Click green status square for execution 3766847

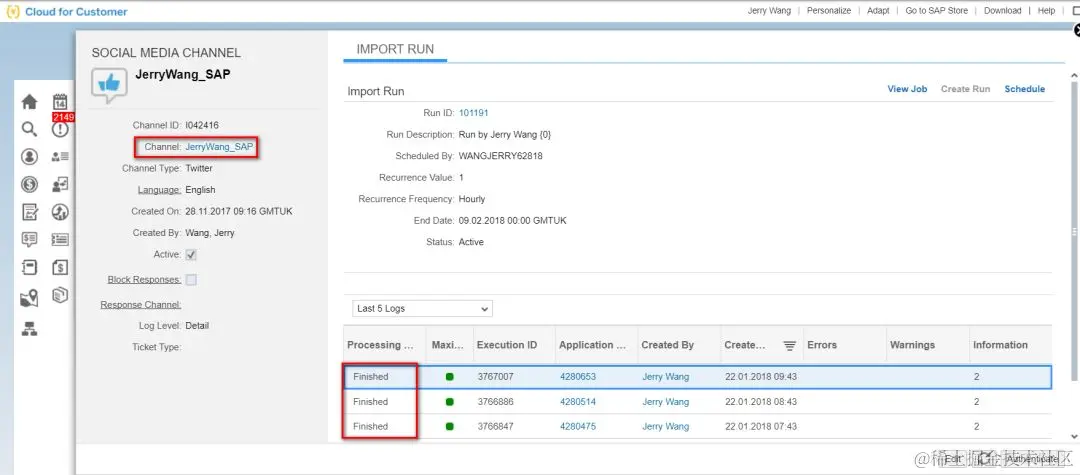coord(450,426)
